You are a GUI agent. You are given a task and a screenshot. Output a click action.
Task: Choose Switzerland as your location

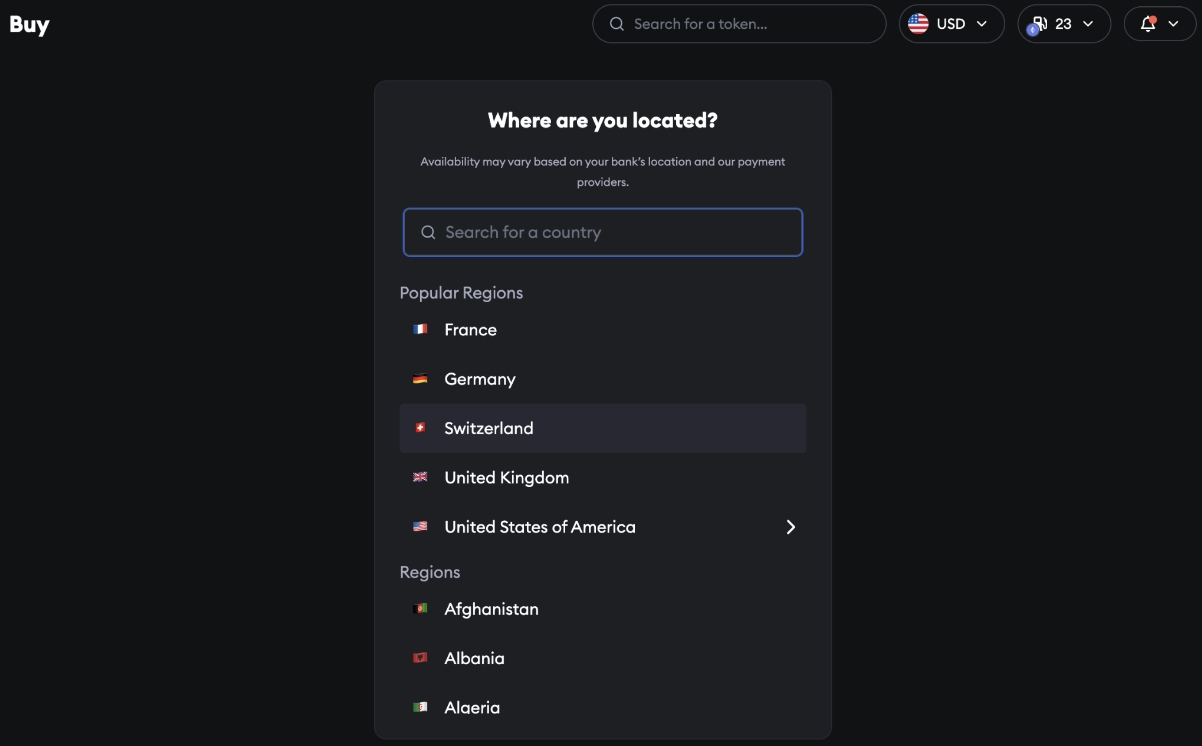point(489,428)
